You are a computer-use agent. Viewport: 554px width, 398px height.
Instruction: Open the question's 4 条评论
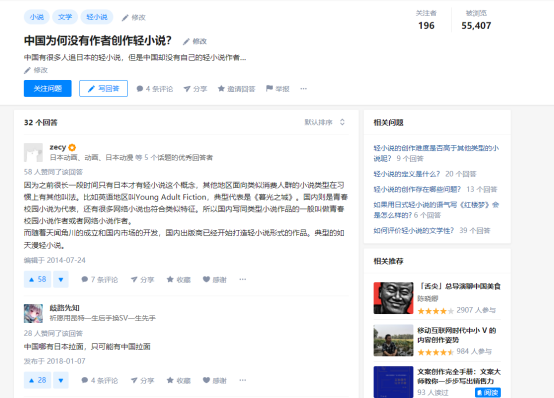tap(155, 89)
